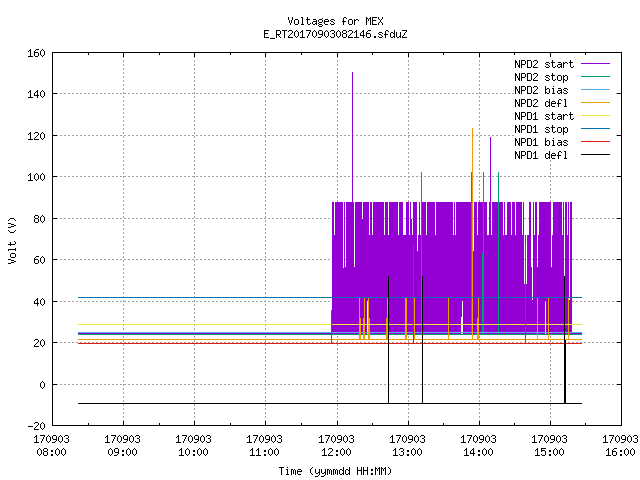
Task: Click the black NPD1 defl legend line
Action: pos(595,155)
